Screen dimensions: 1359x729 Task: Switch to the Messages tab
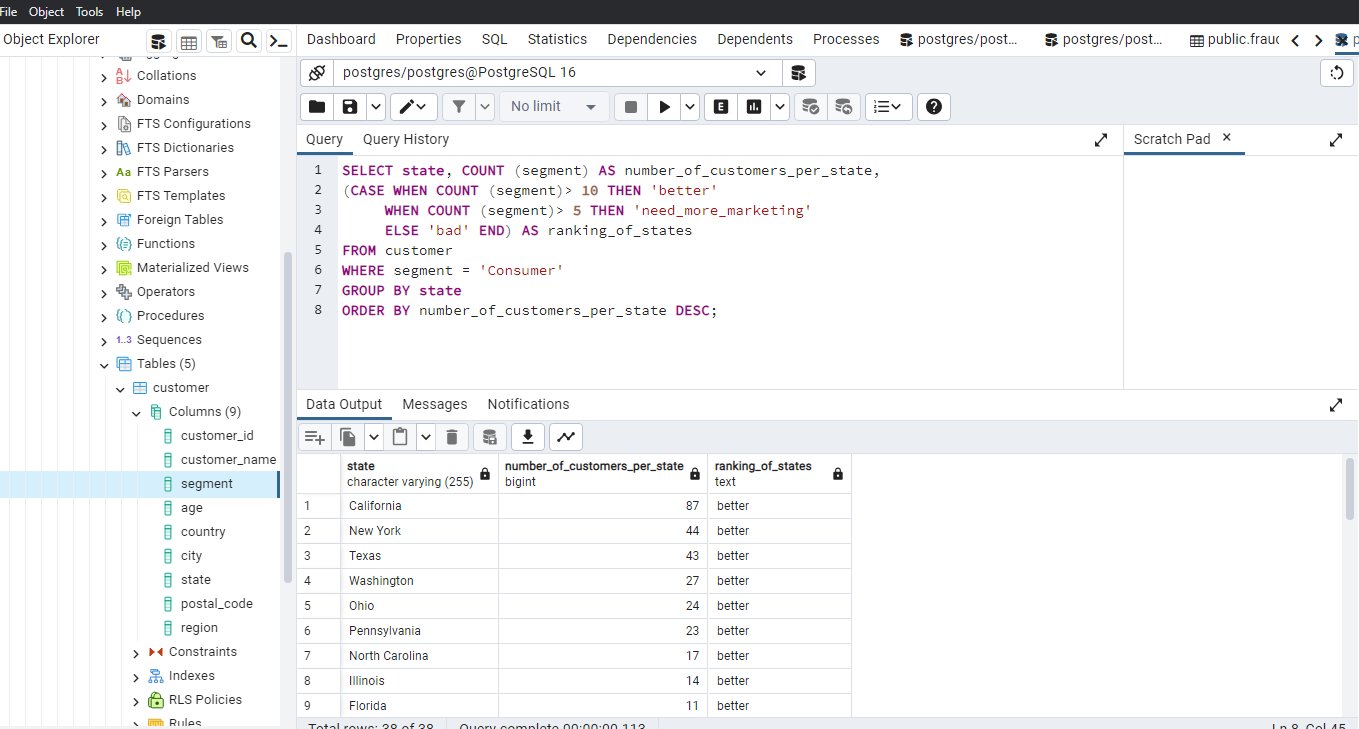click(x=434, y=404)
